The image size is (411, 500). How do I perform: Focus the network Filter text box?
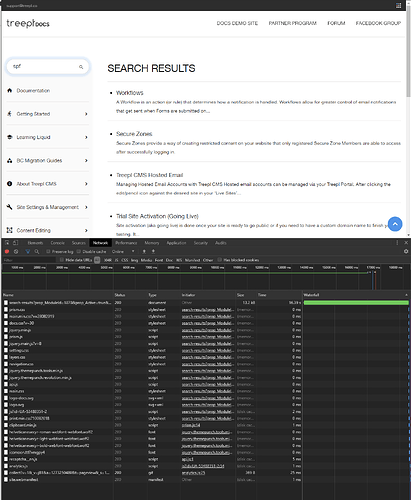pos(29,260)
